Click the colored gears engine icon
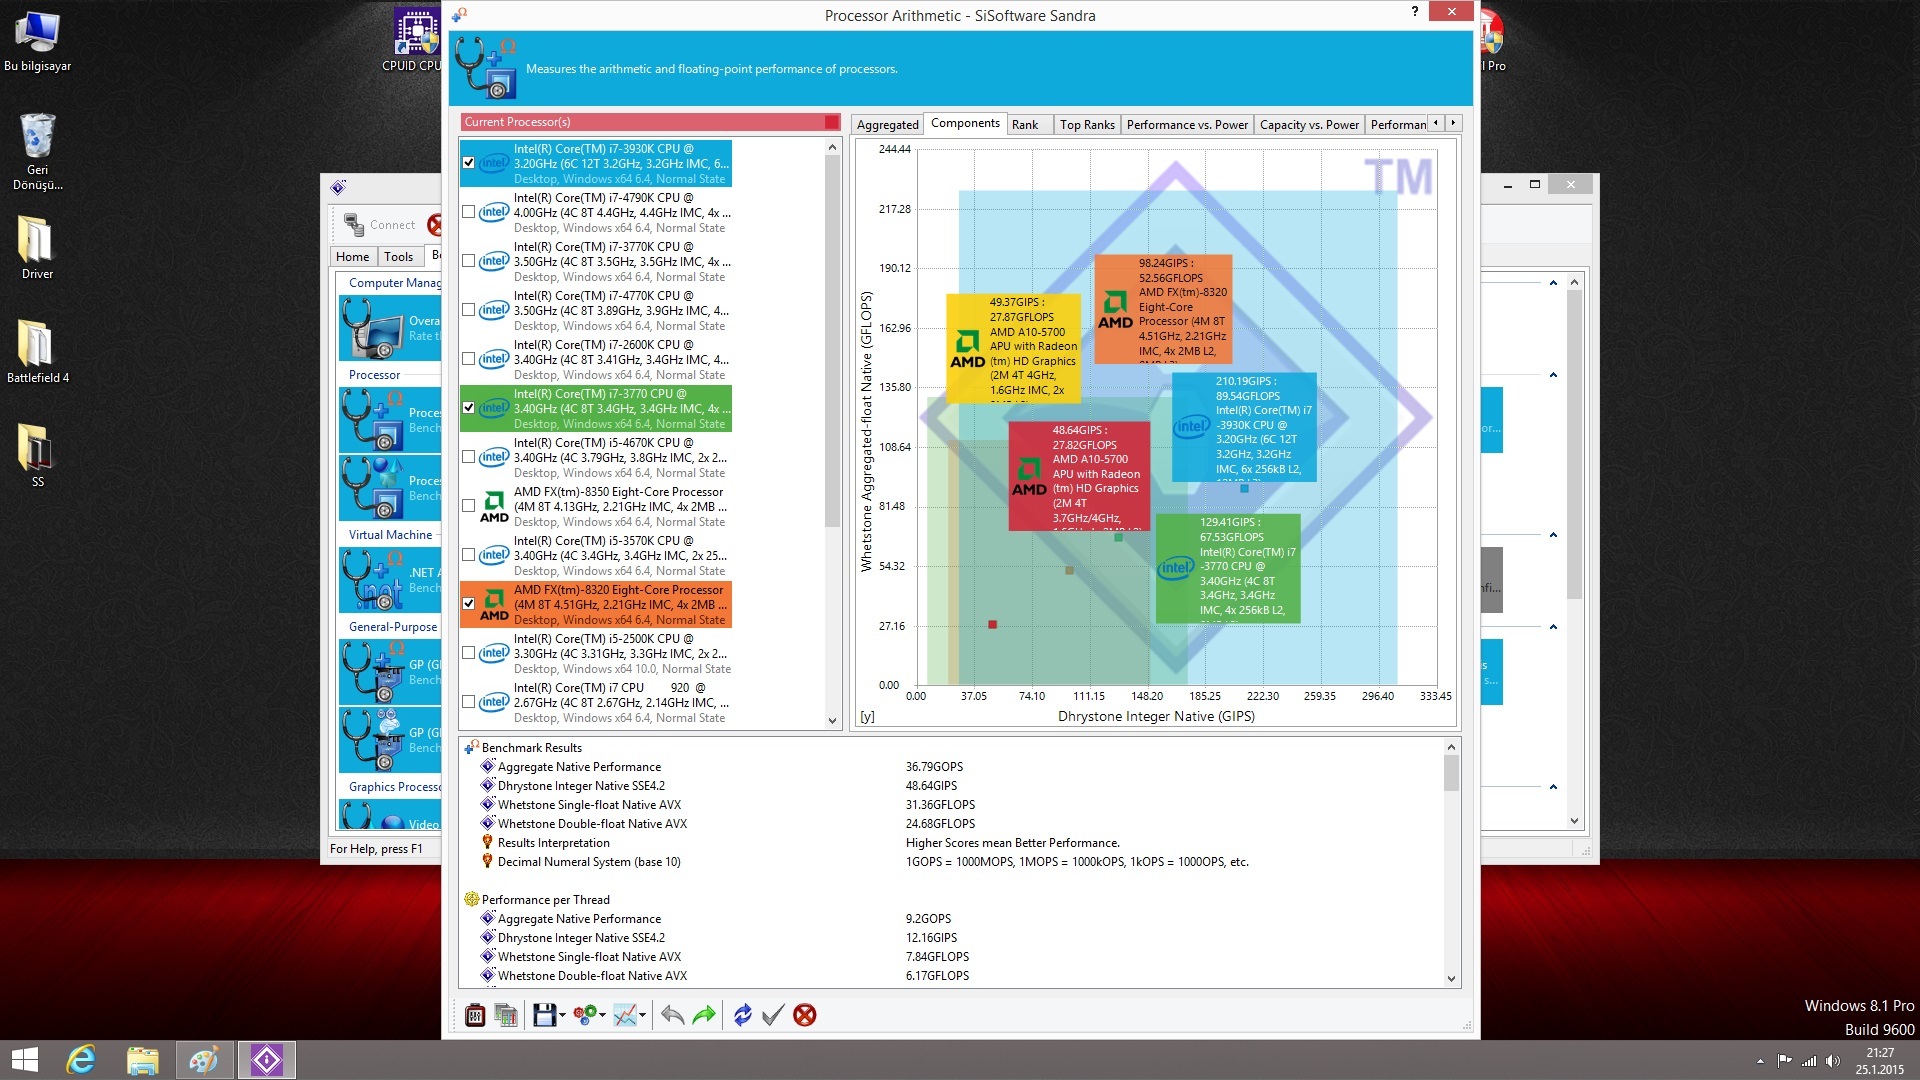The height and width of the screenshot is (1080, 1920). coord(585,1015)
